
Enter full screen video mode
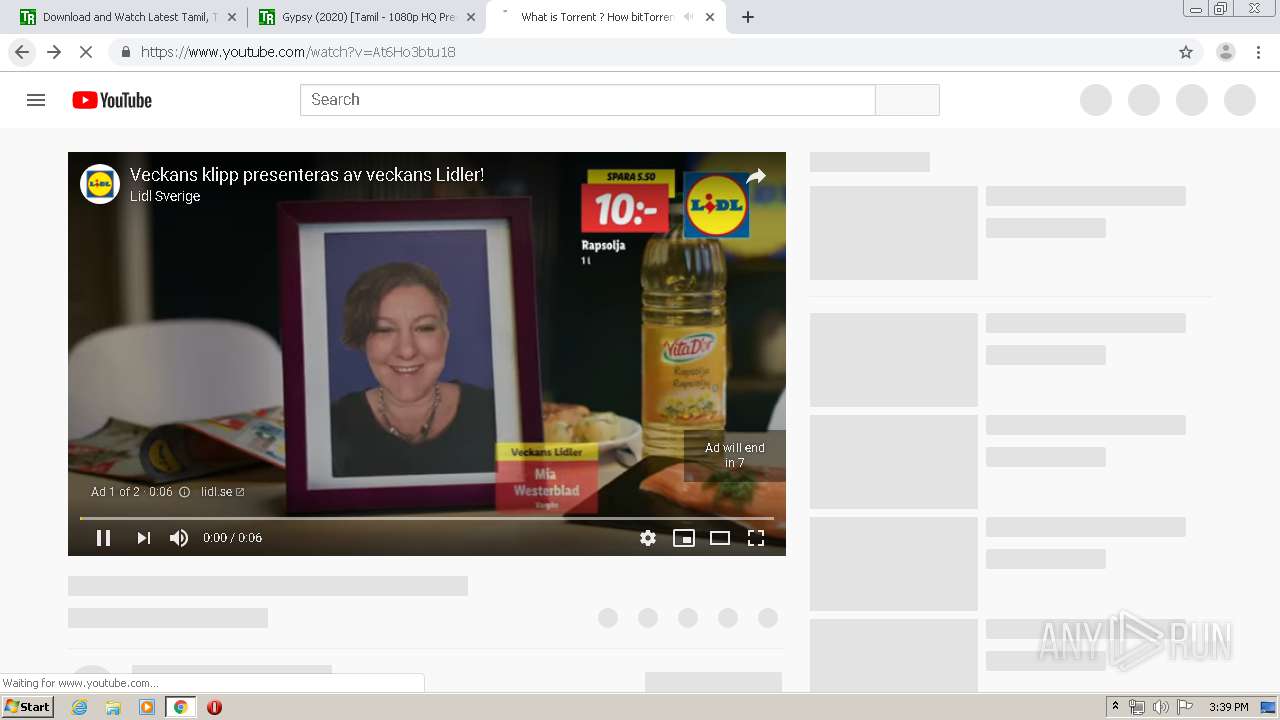[756, 538]
